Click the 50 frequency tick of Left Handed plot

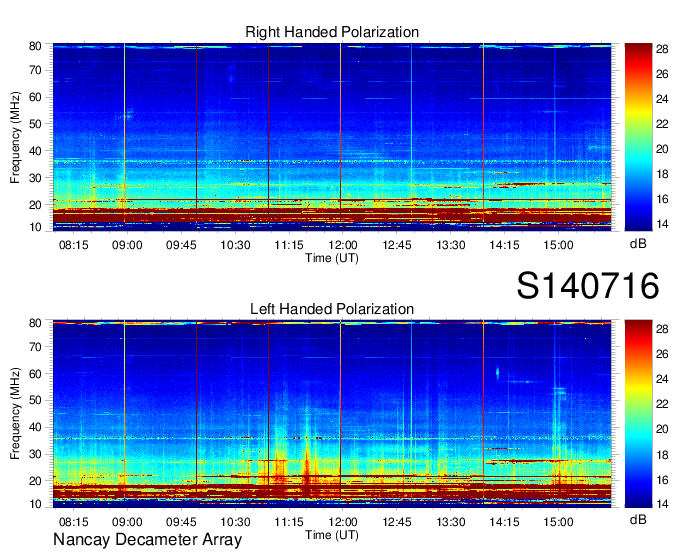35,401
